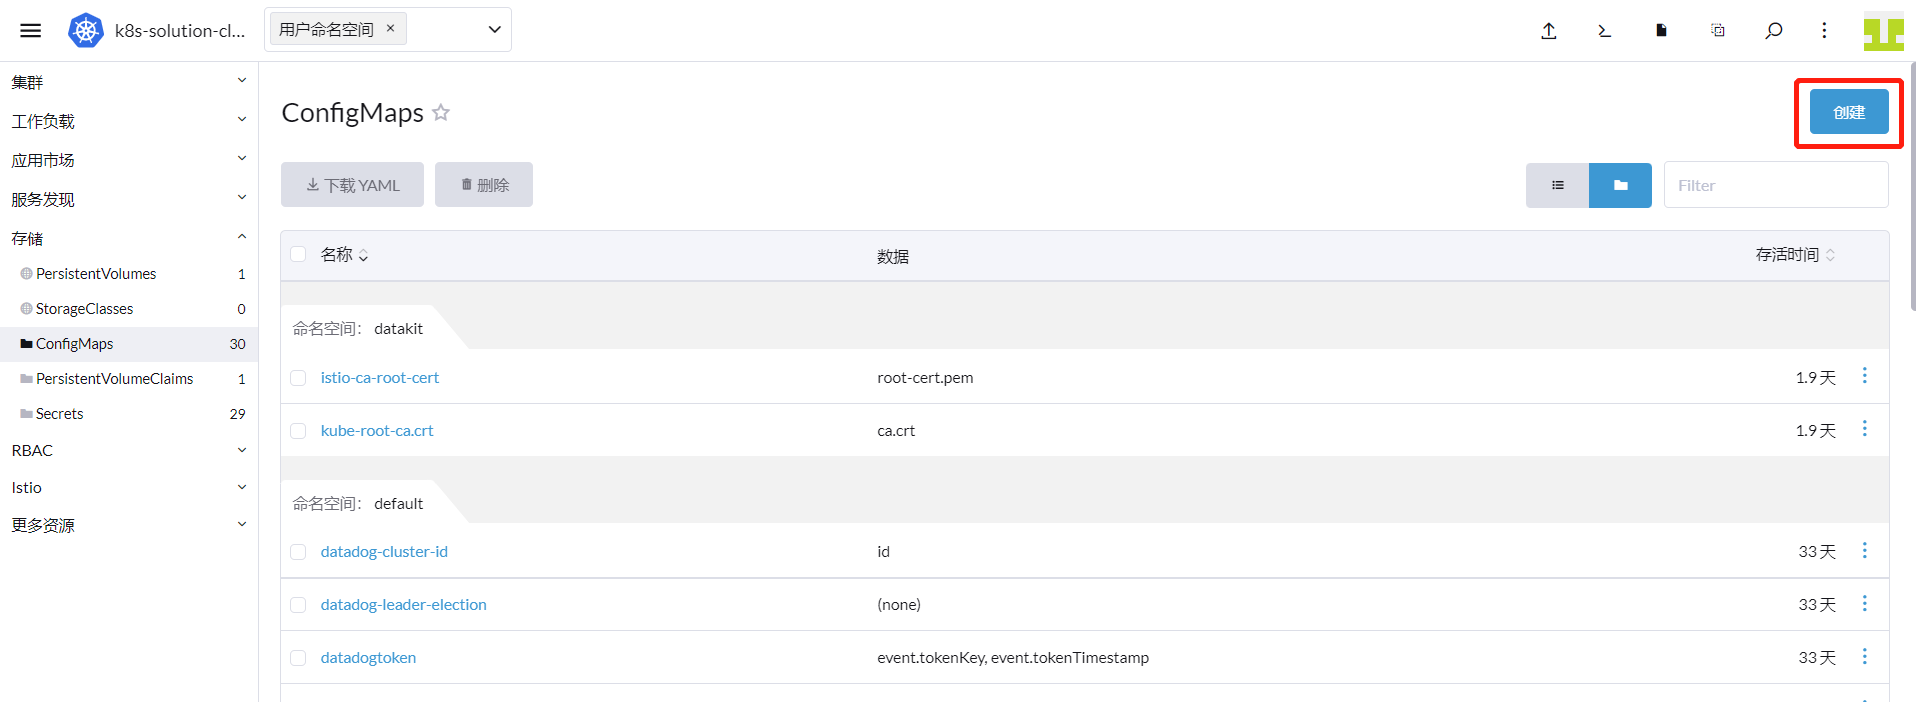Open row actions for istio-ca-root-cert

(1864, 375)
